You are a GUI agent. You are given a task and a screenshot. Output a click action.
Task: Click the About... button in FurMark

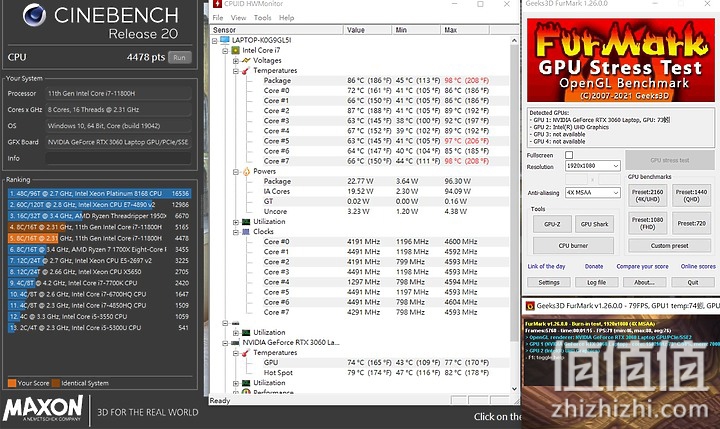644,282
